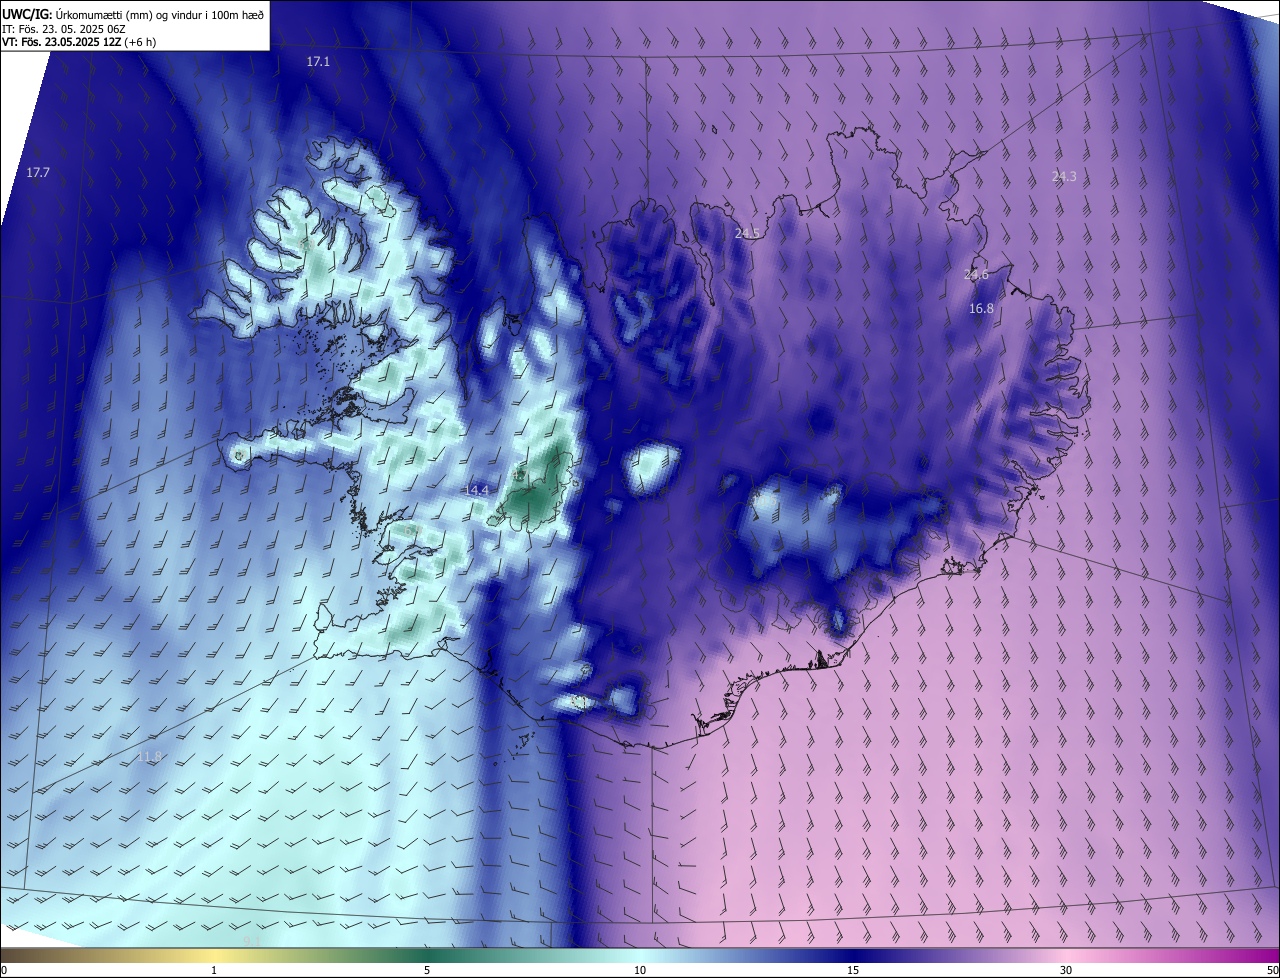
Task: Click the faint value label 9.1 above the colorbar
Action: tap(252, 942)
